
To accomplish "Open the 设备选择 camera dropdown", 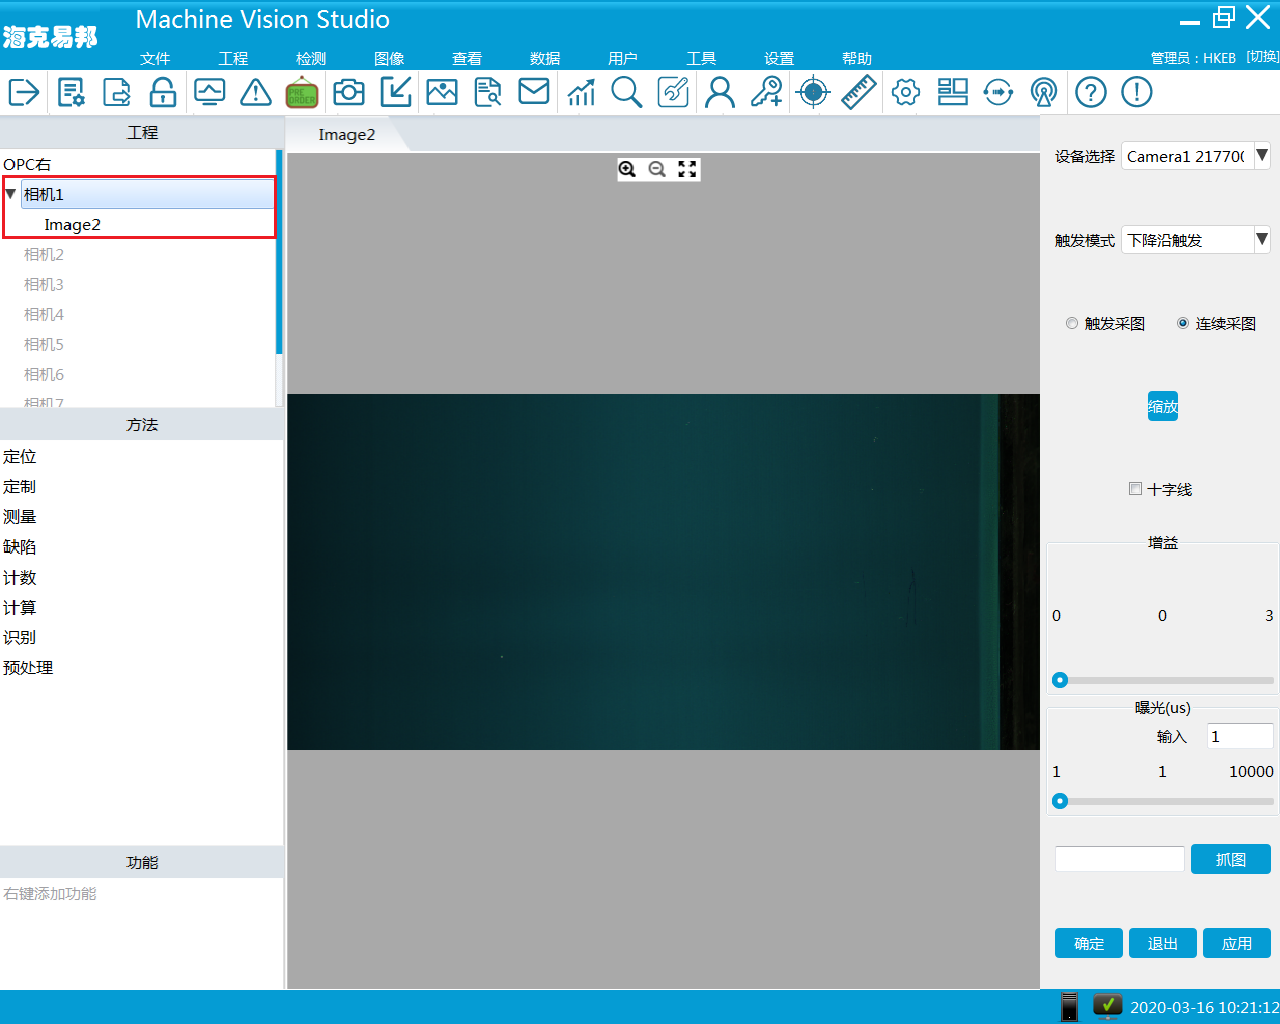I will tap(1262, 155).
